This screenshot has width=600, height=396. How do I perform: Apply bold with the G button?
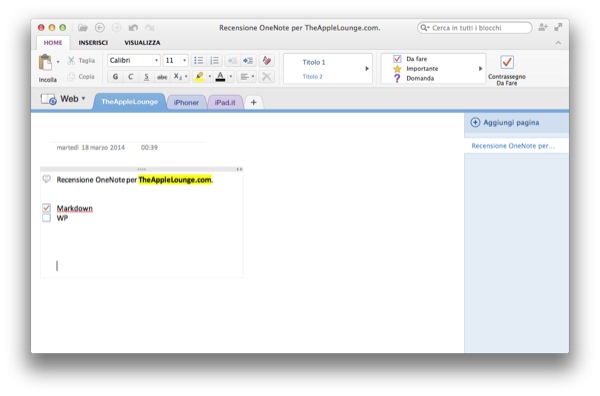tap(115, 77)
